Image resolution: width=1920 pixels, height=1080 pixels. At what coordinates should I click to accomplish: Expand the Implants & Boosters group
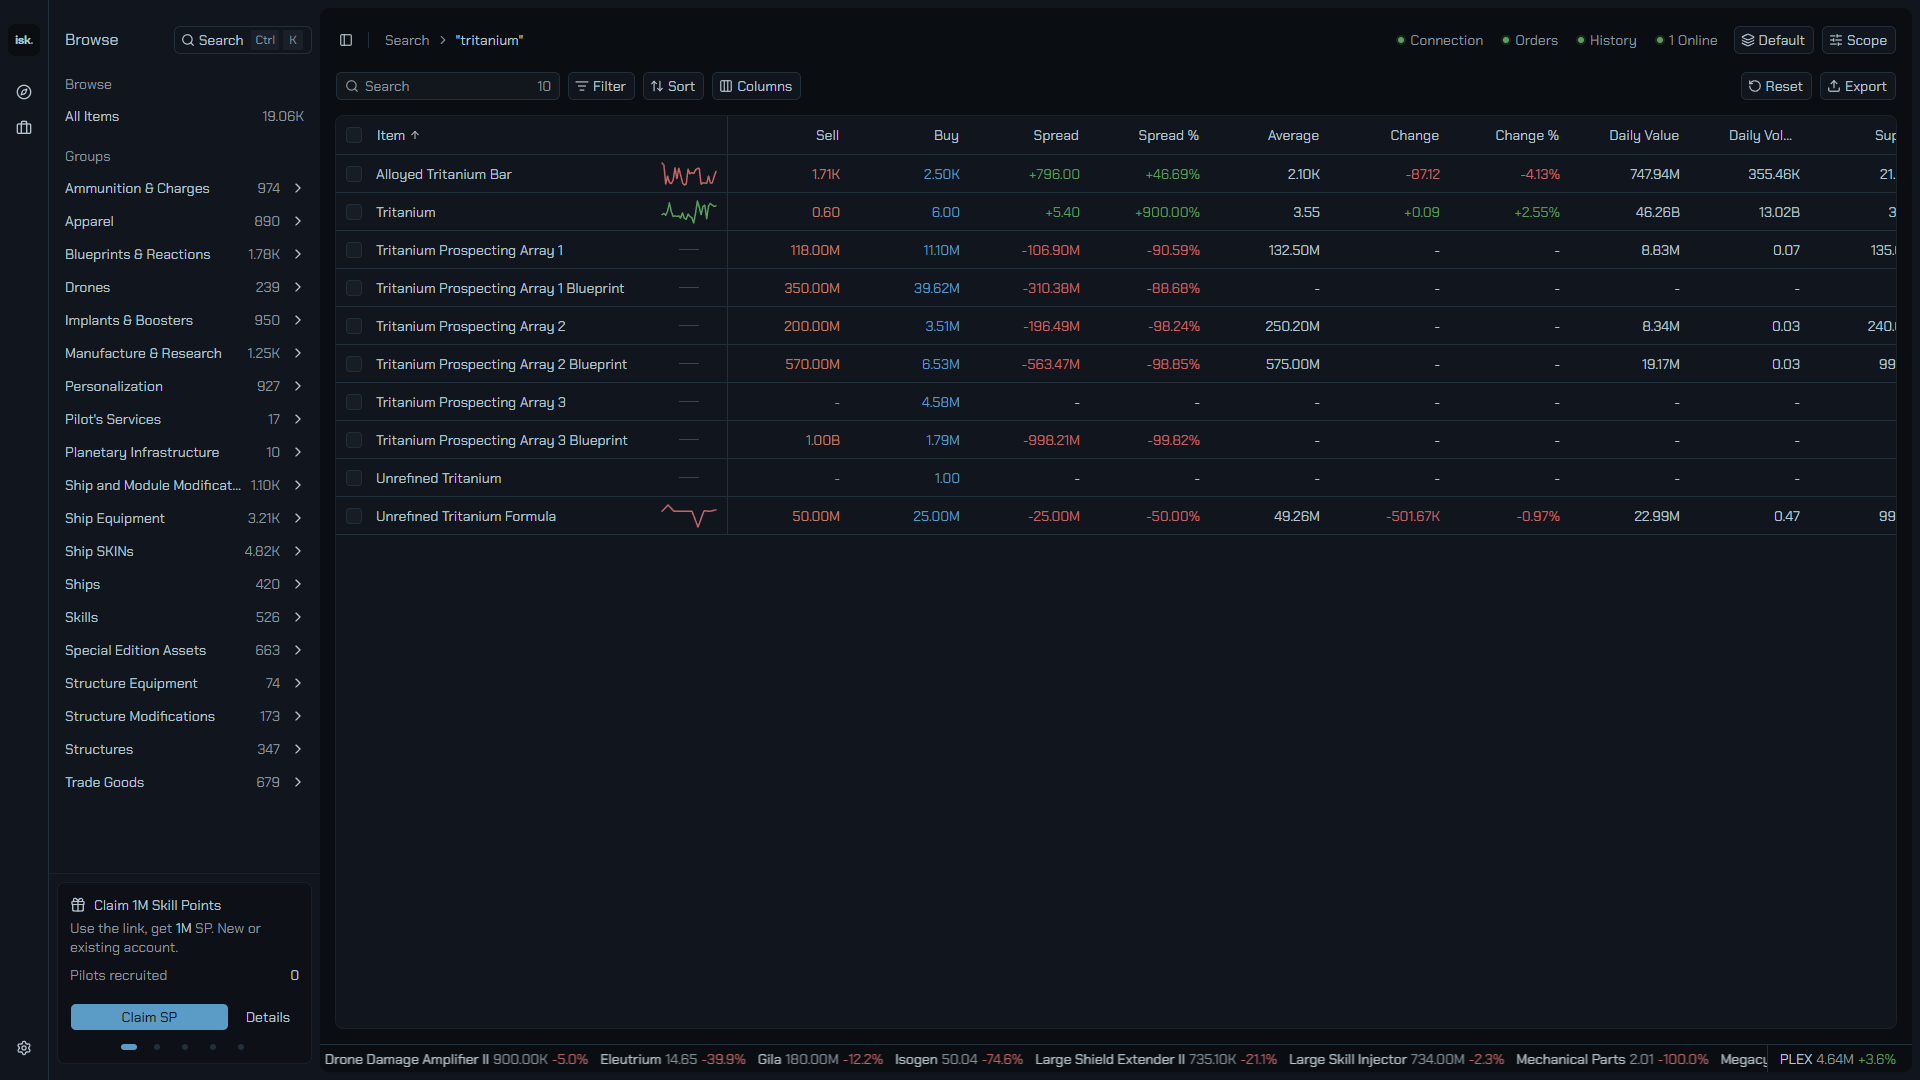[x=298, y=320]
